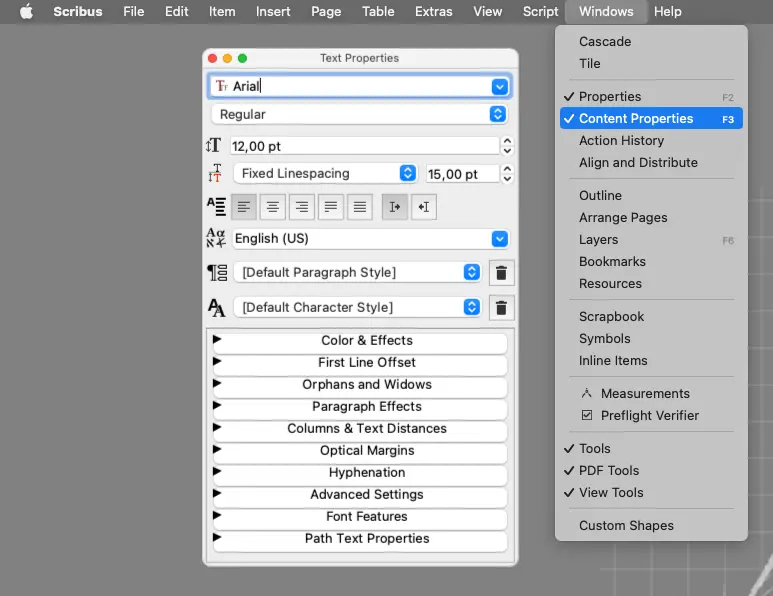Set left-to-right text direction
This screenshot has height=596, width=773.
click(x=395, y=207)
